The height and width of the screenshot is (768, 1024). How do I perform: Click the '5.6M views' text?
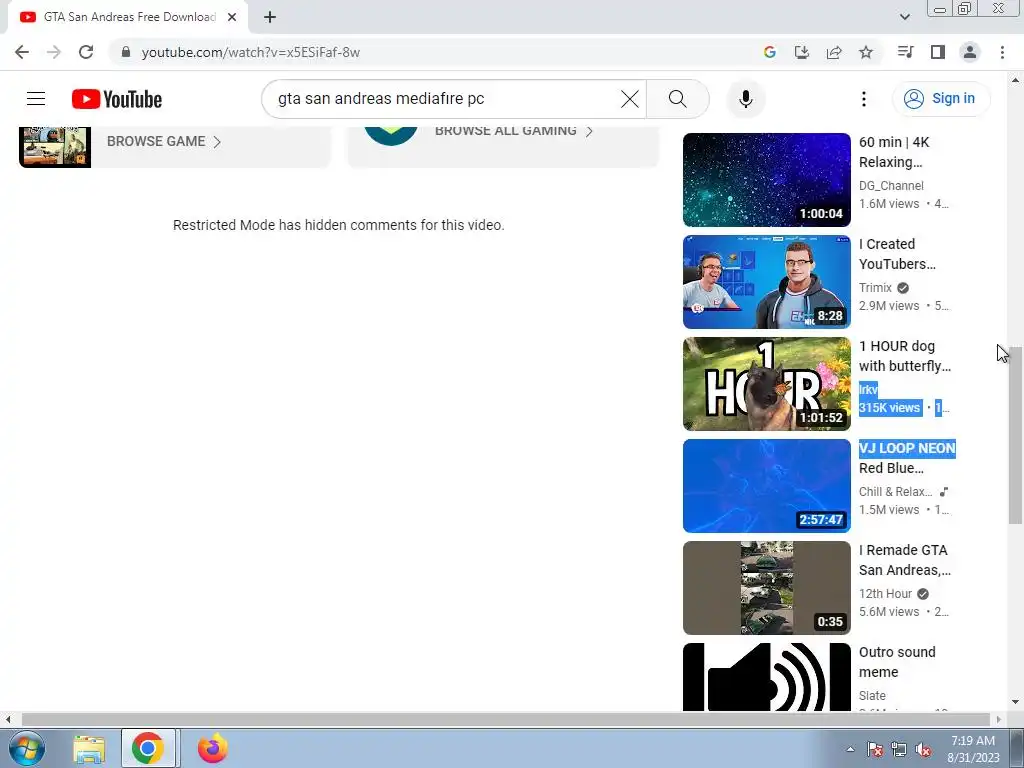(x=889, y=611)
